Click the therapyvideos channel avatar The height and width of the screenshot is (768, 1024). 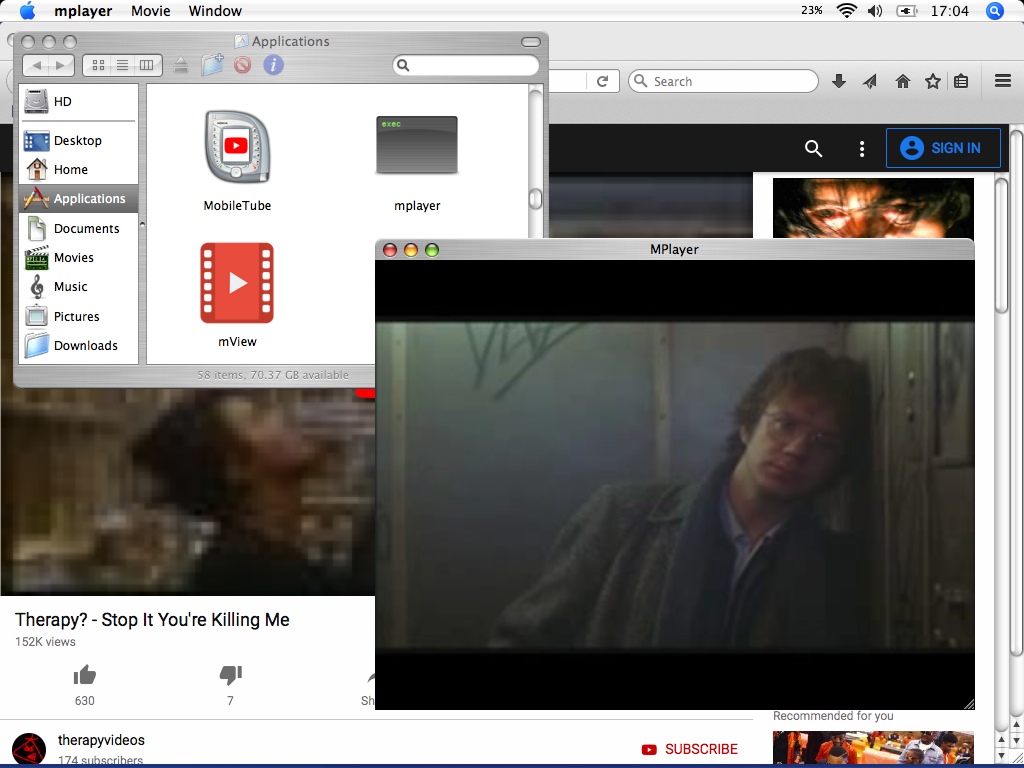tap(29, 749)
